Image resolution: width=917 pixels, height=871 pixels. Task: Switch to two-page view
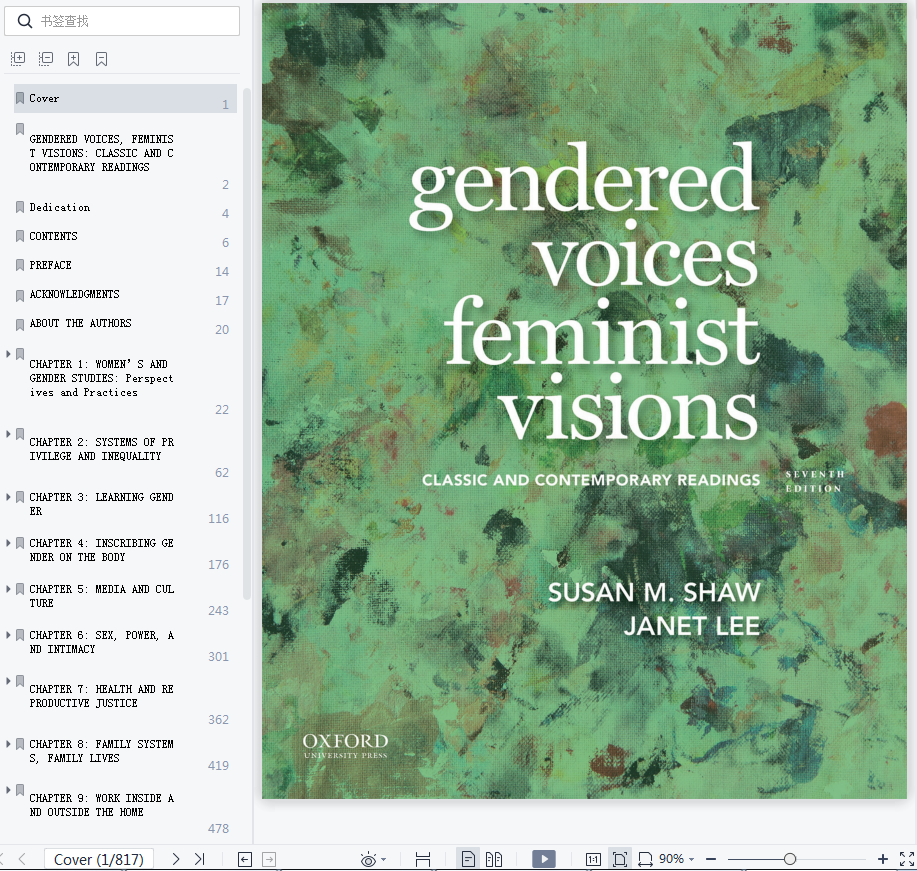(x=494, y=859)
